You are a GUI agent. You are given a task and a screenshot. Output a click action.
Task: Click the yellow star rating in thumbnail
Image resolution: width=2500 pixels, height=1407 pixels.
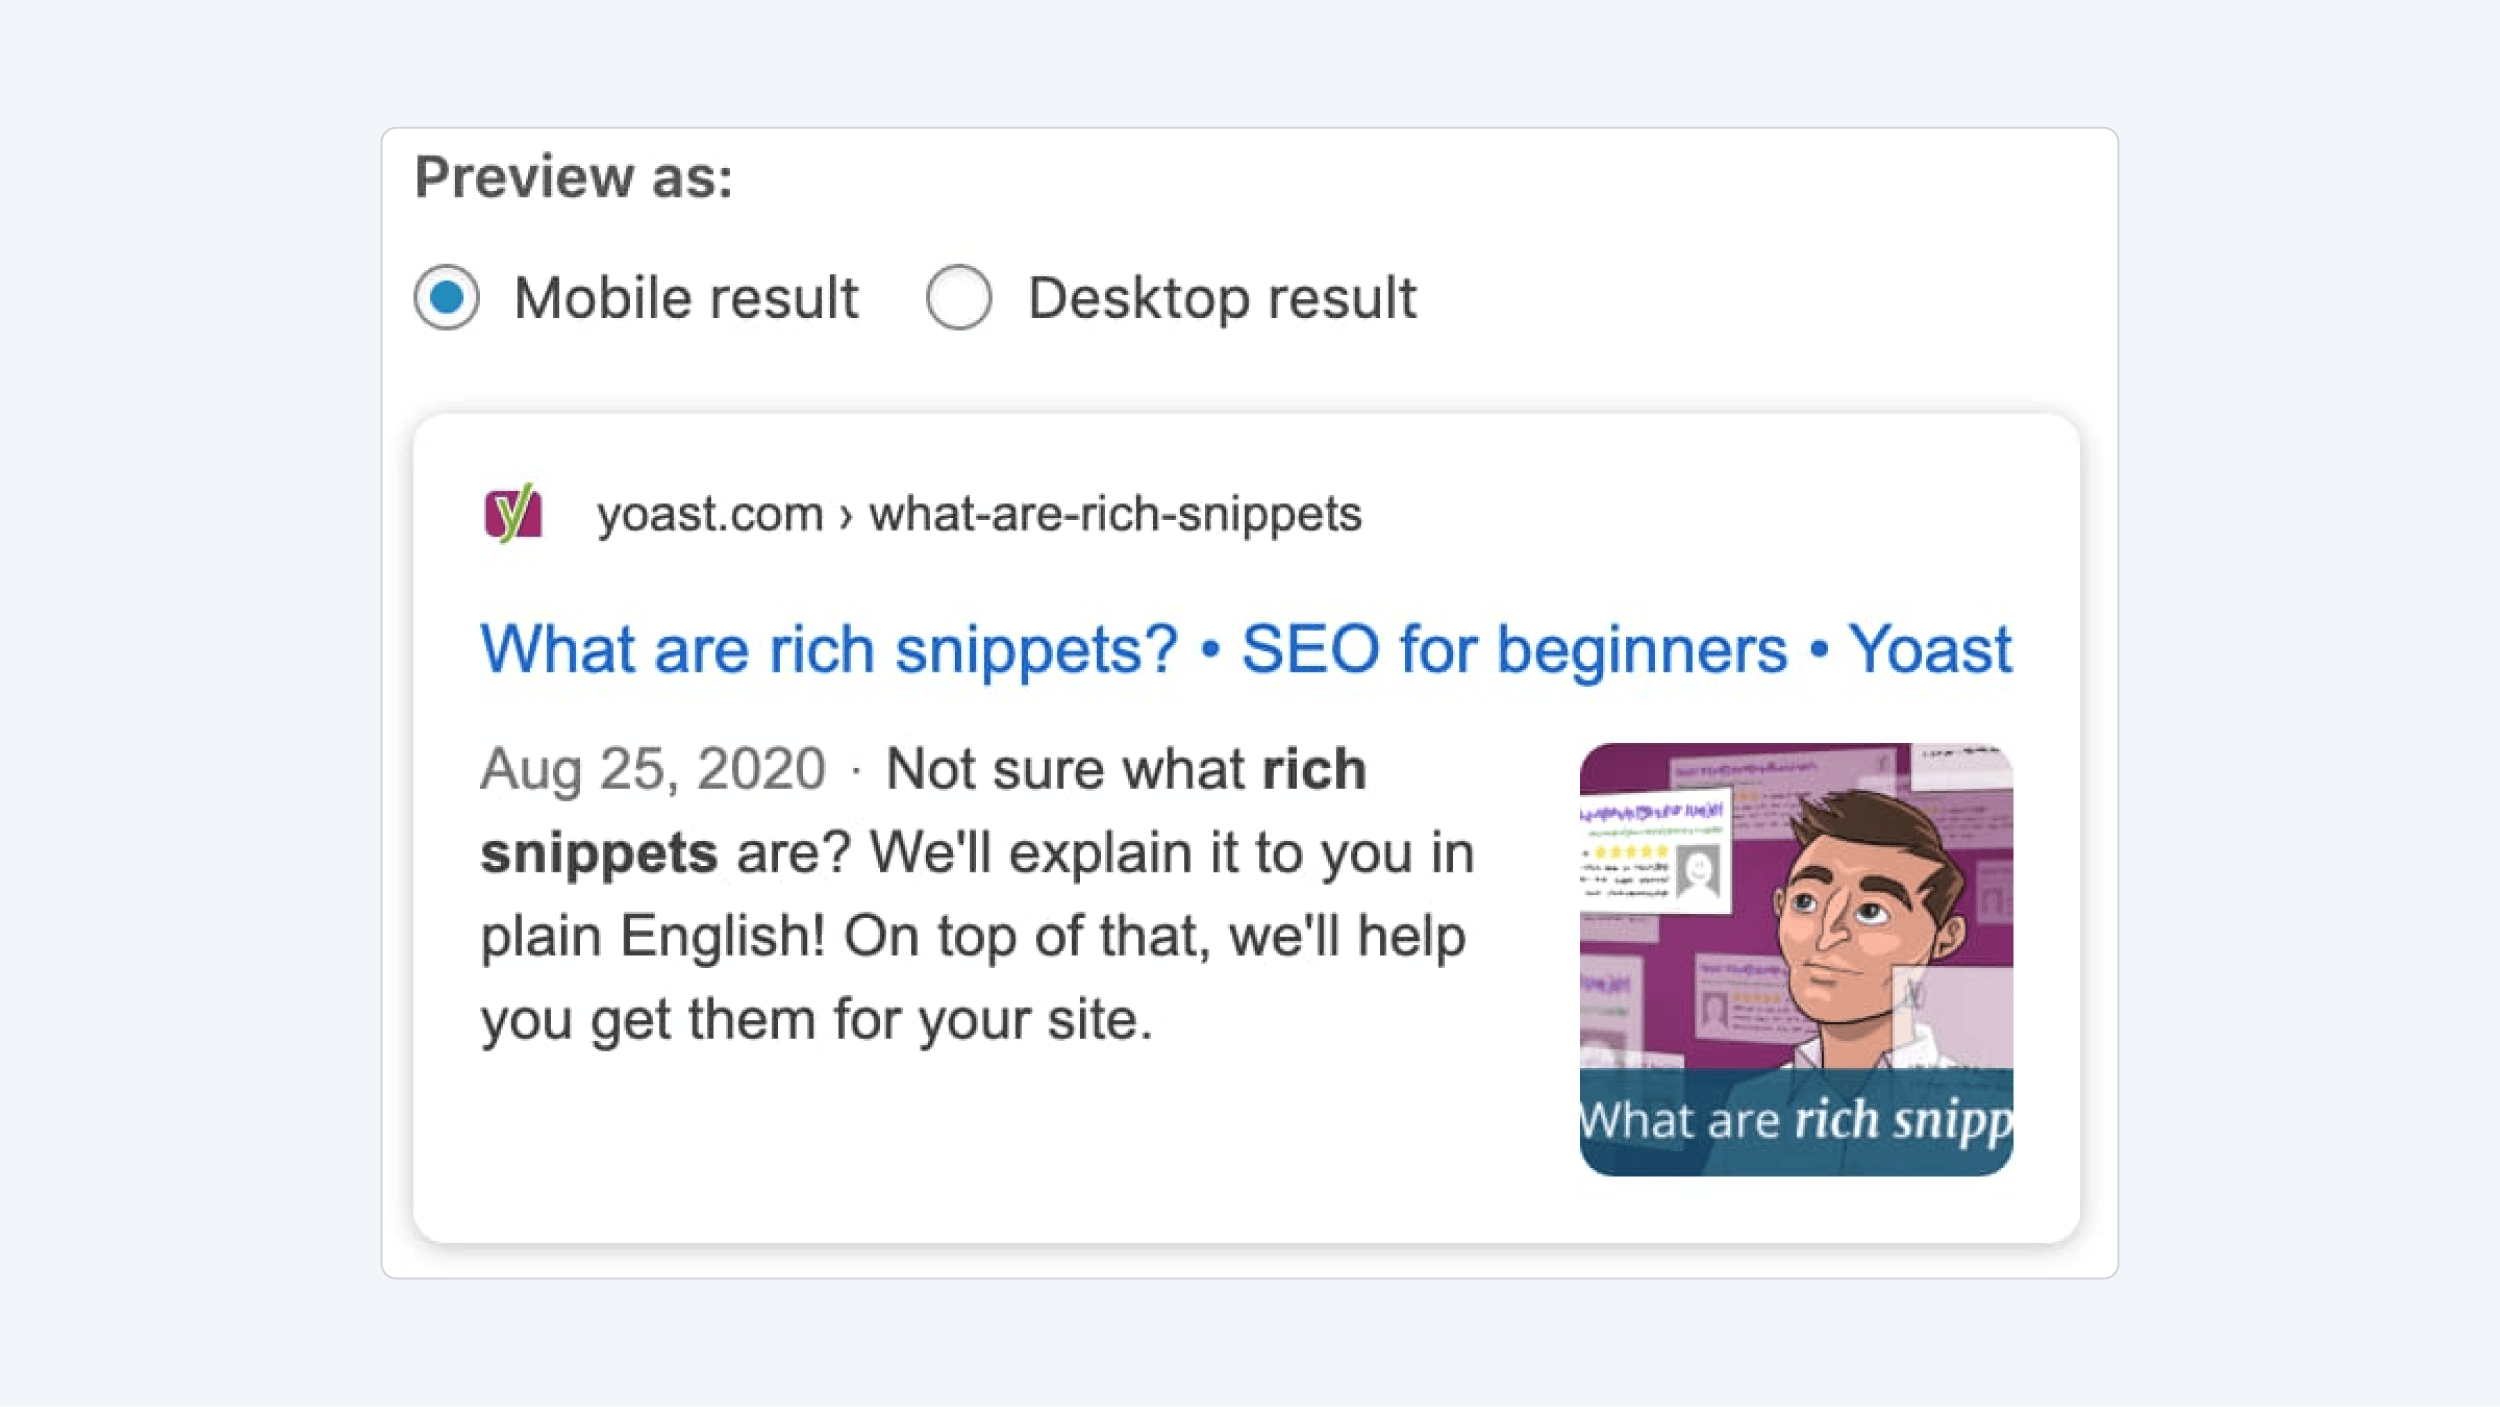[x=1631, y=852]
